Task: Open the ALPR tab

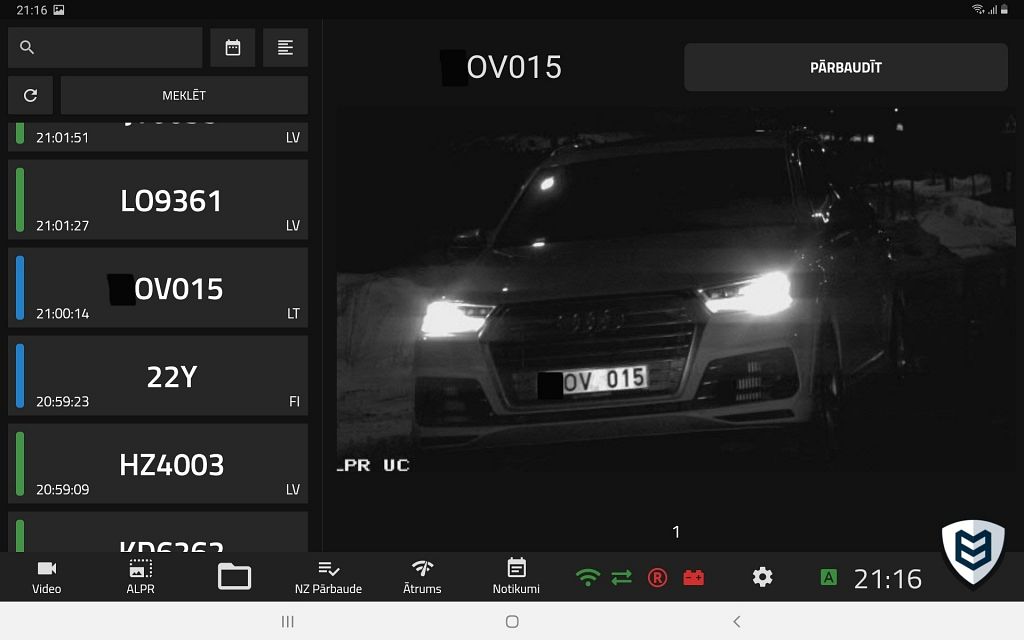Action: [140, 577]
